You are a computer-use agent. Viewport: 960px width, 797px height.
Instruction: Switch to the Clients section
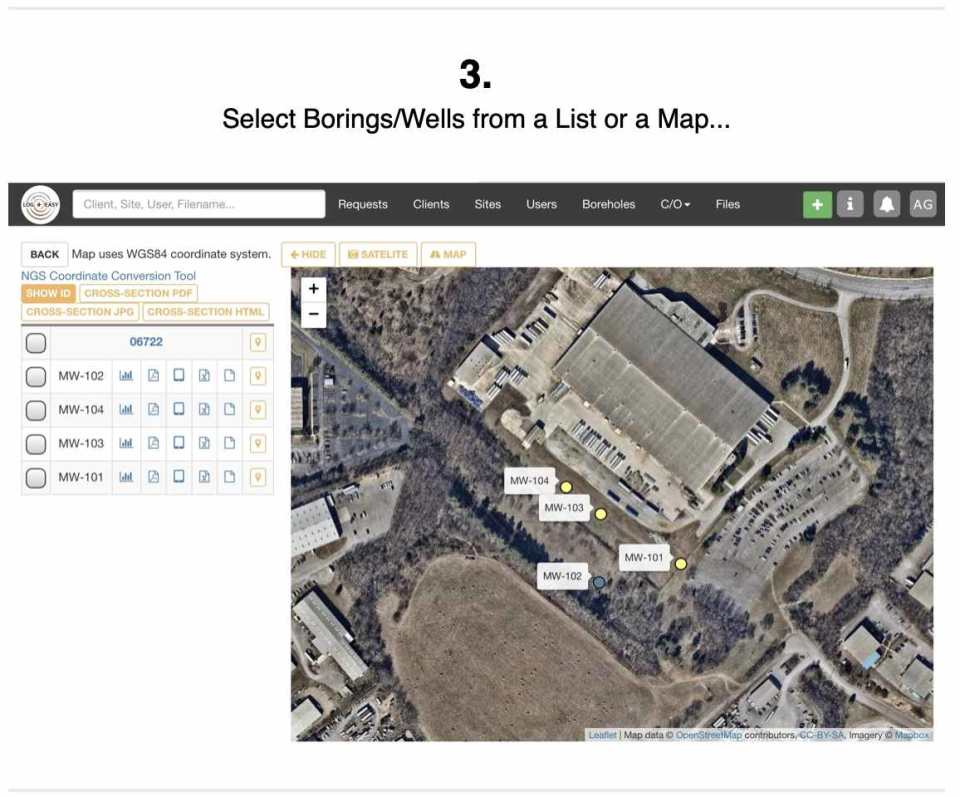[x=431, y=204]
